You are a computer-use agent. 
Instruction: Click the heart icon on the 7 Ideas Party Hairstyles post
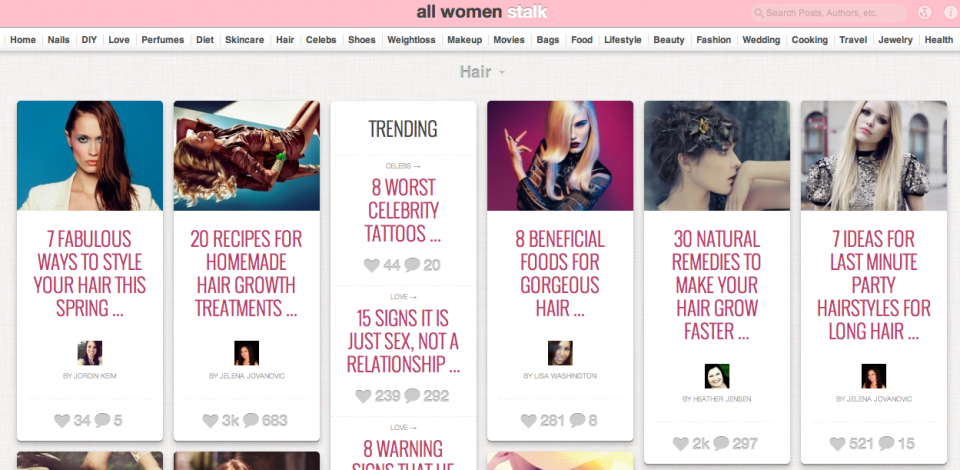(838, 444)
